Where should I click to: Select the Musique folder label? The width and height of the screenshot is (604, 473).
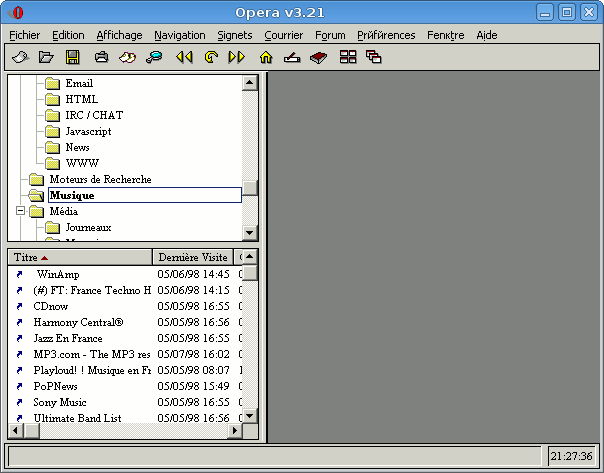coord(145,195)
